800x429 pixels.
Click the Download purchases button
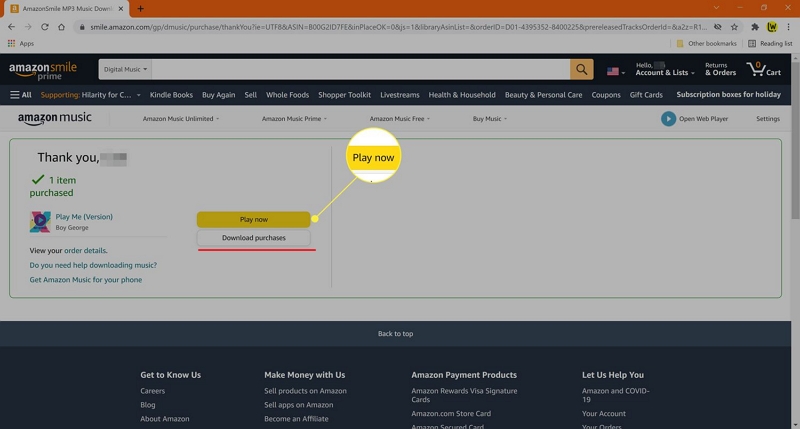253,238
